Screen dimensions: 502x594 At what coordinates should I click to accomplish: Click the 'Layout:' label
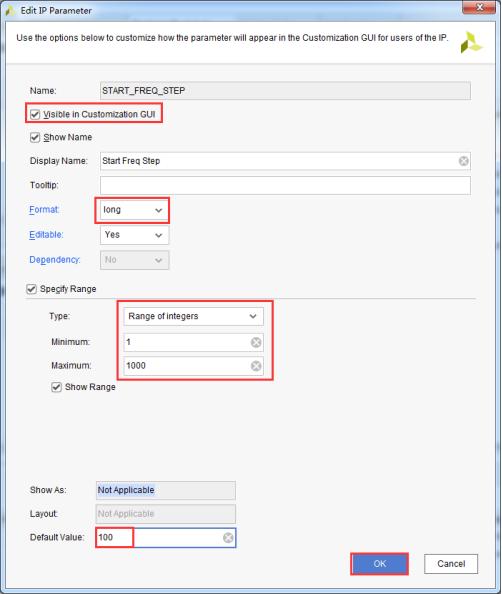44,514
